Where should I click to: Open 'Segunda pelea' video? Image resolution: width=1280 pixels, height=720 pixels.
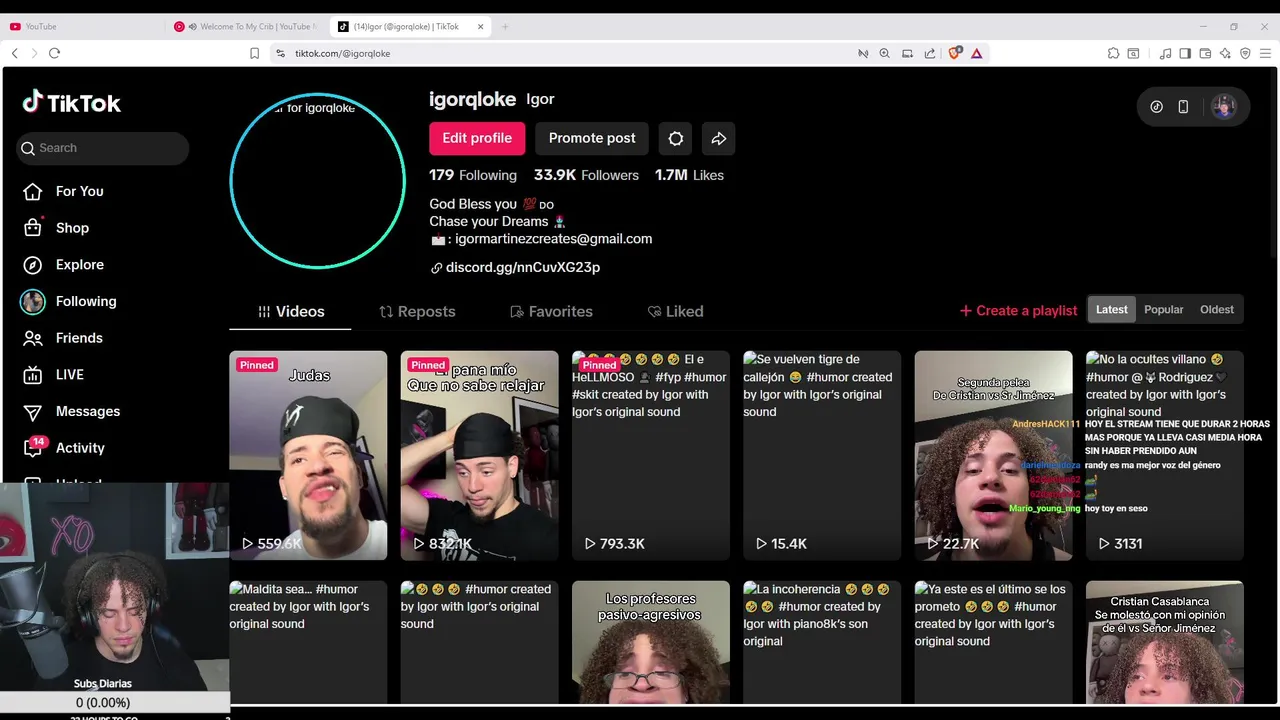click(993, 455)
